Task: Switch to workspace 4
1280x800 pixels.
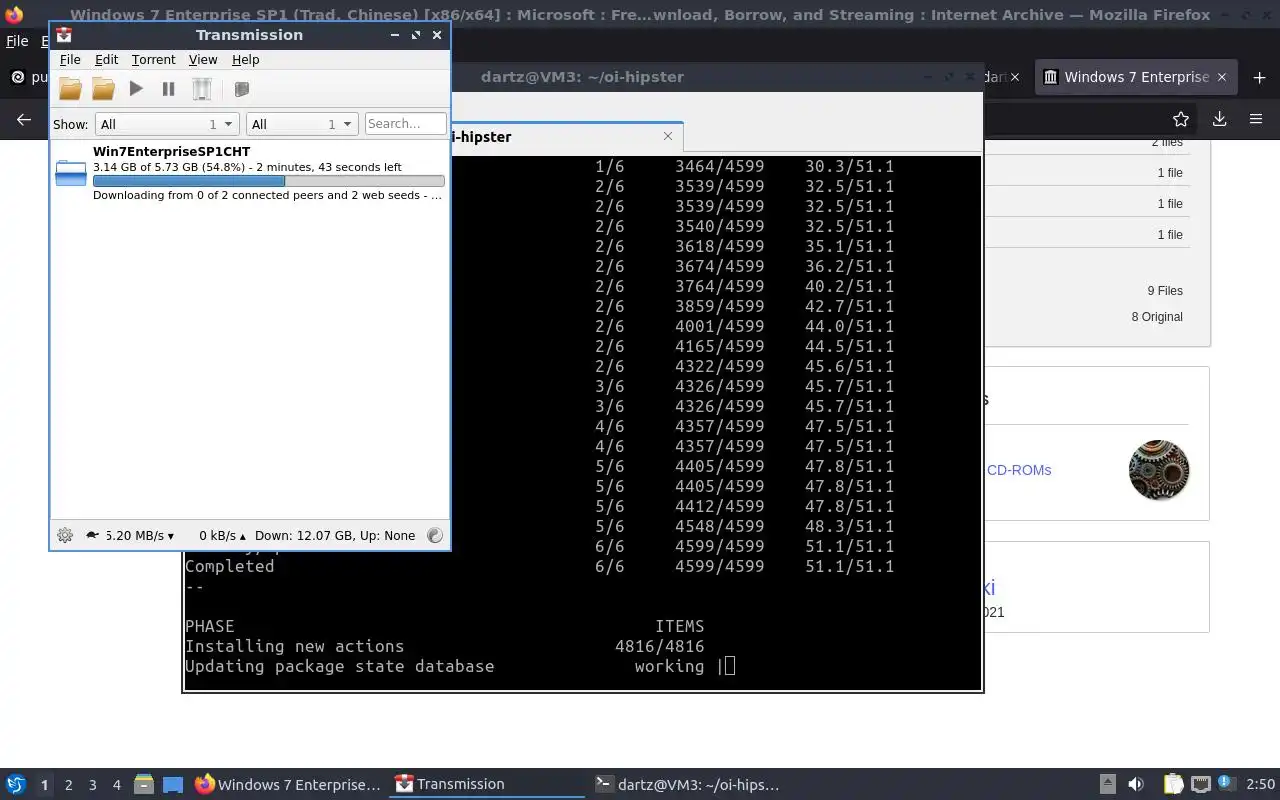Action: pyautogui.click(x=116, y=785)
